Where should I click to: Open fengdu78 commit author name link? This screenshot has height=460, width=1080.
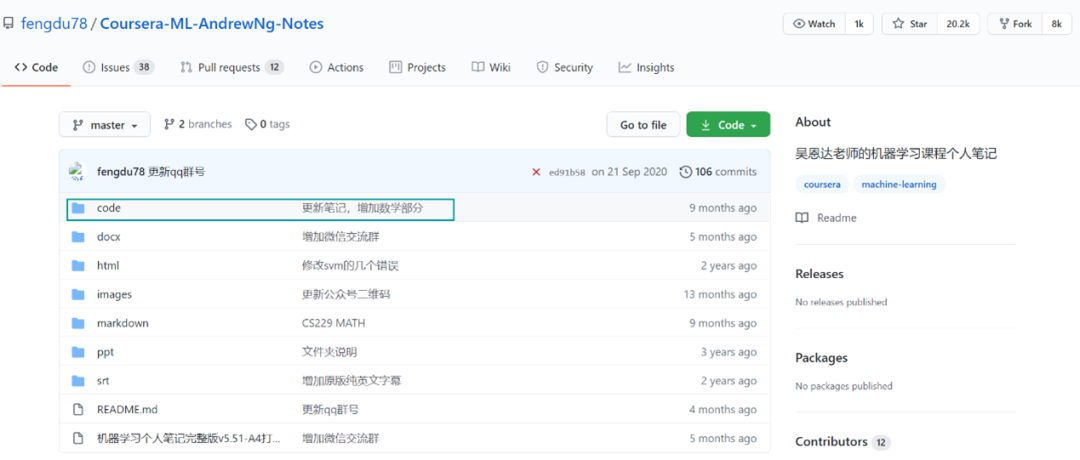[x=121, y=171]
